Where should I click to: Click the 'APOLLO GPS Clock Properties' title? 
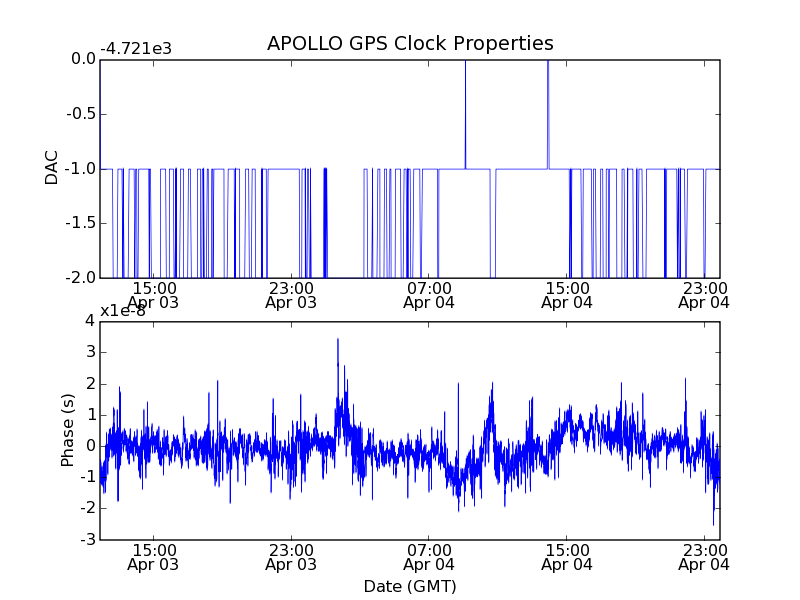(410, 43)
